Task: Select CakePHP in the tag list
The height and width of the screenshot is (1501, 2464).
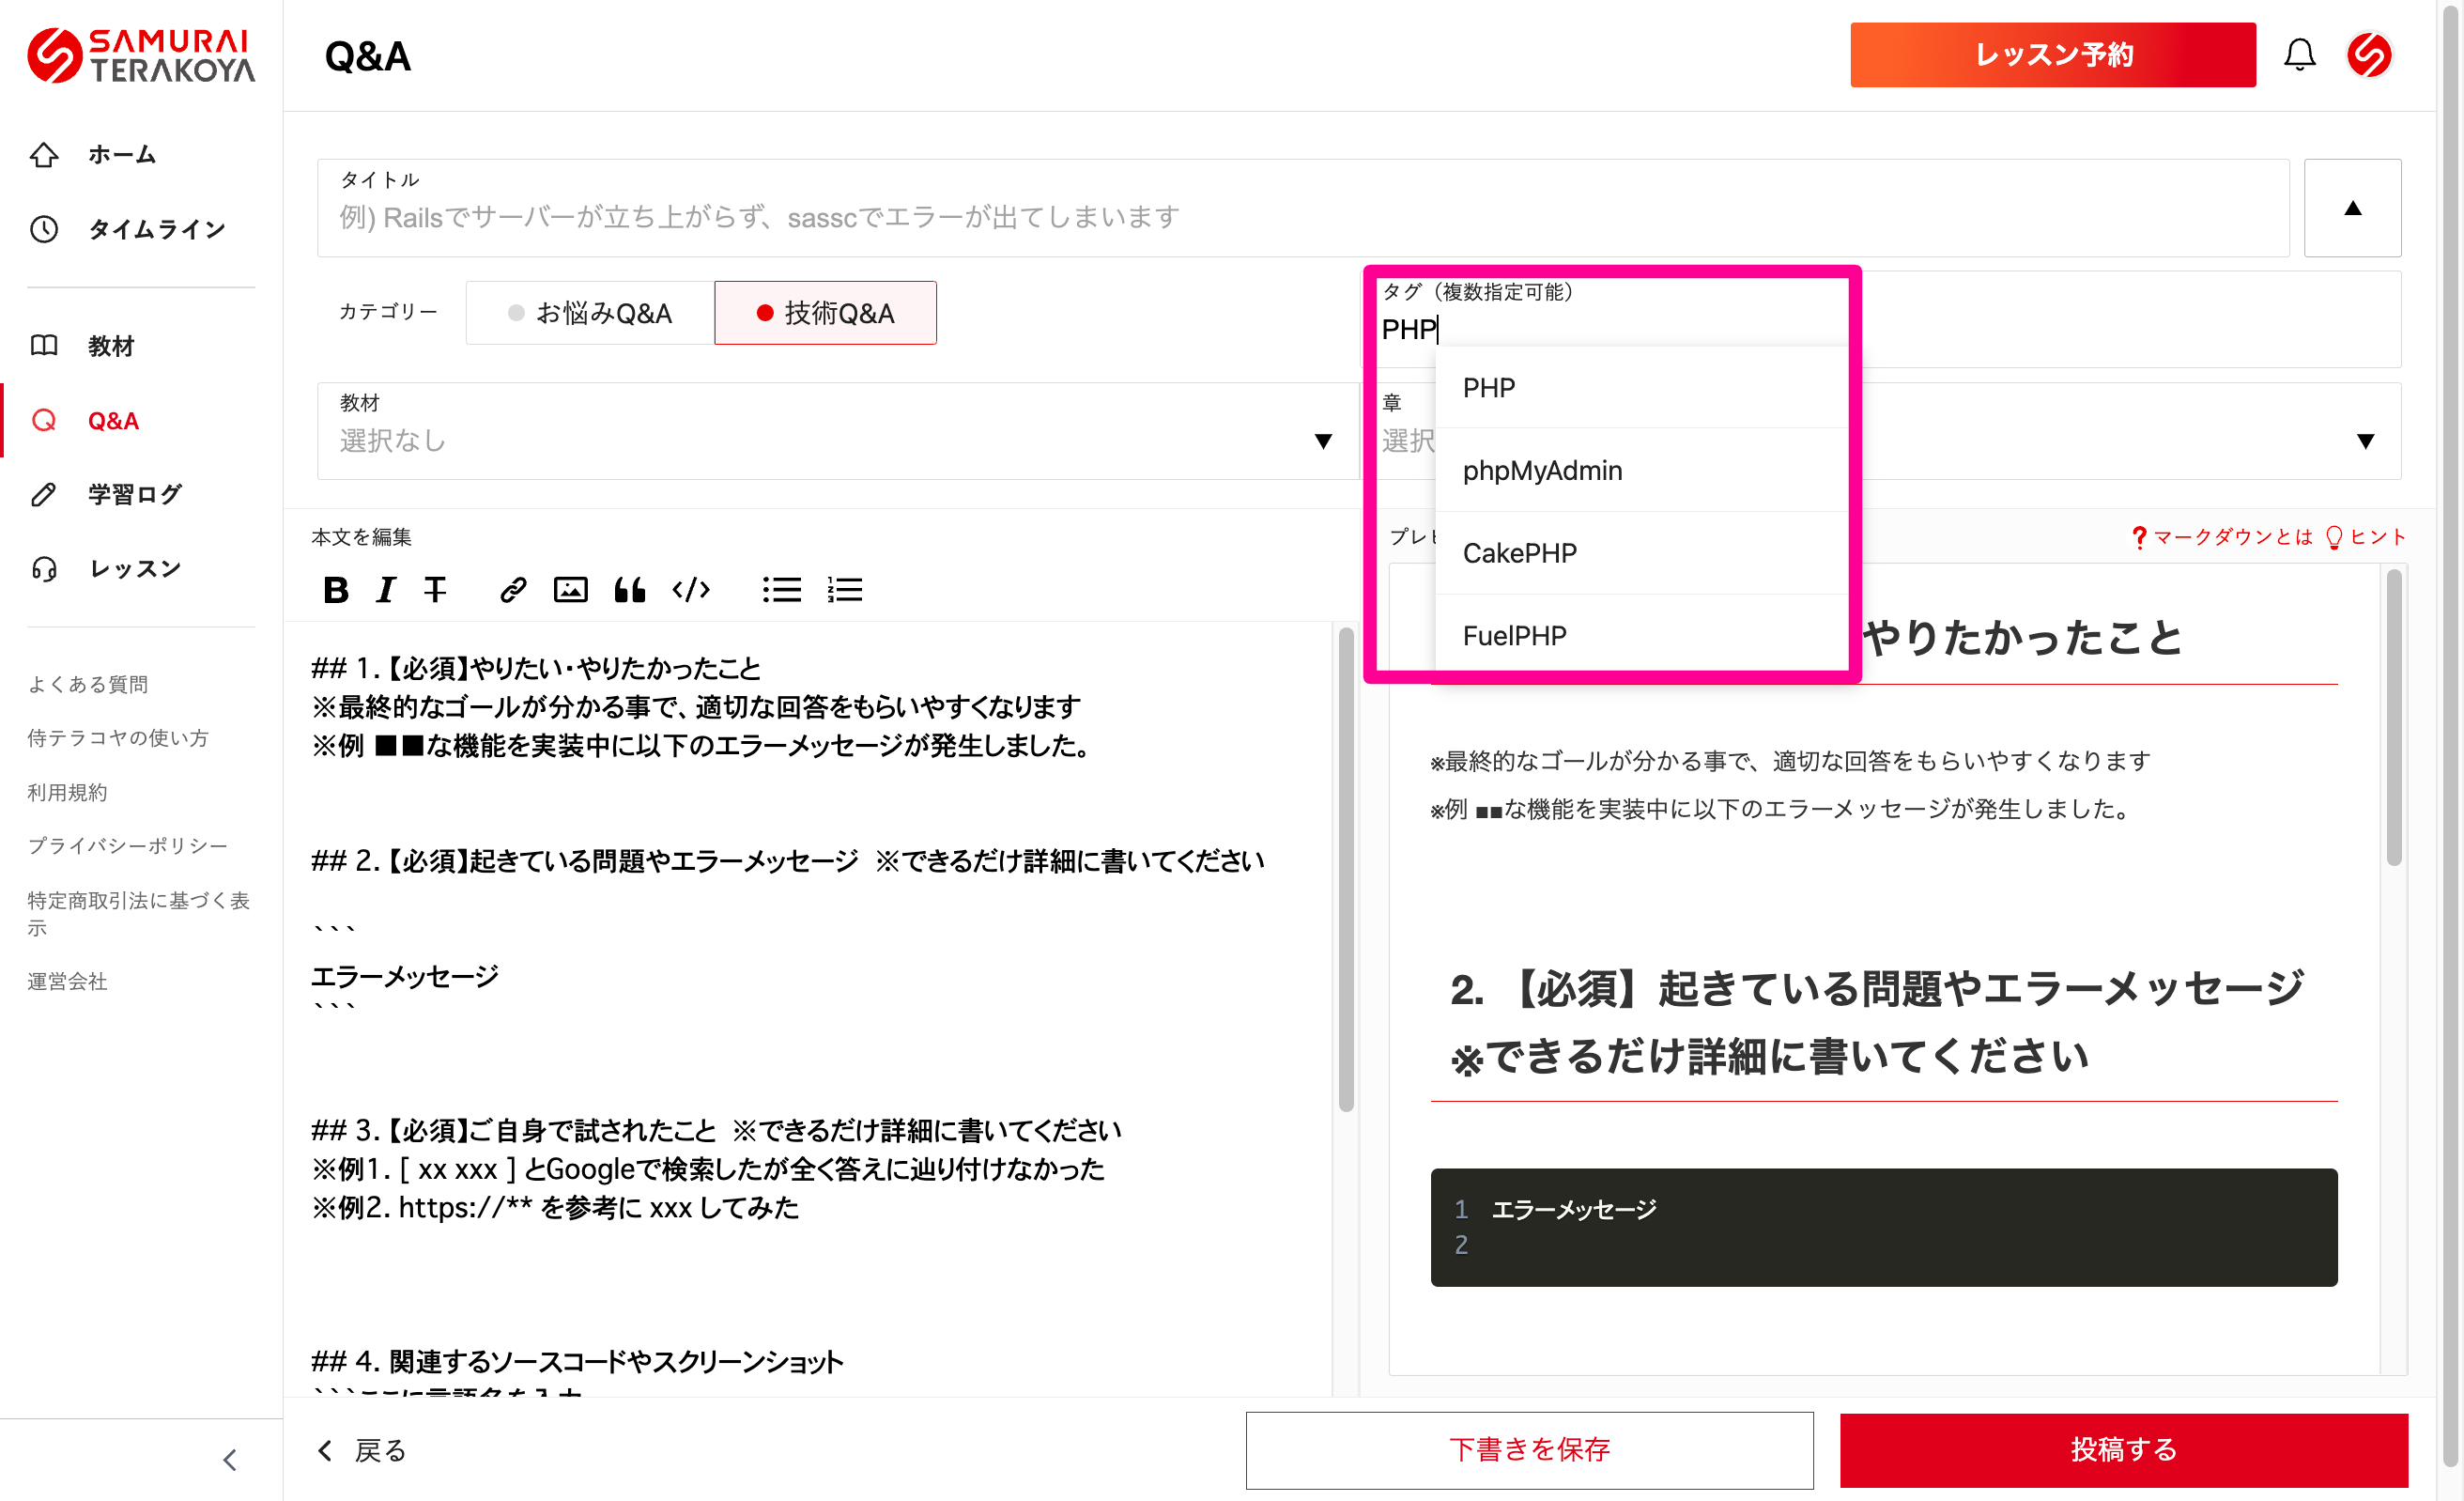Action: pyautogui.click(x=1519, y=553)
